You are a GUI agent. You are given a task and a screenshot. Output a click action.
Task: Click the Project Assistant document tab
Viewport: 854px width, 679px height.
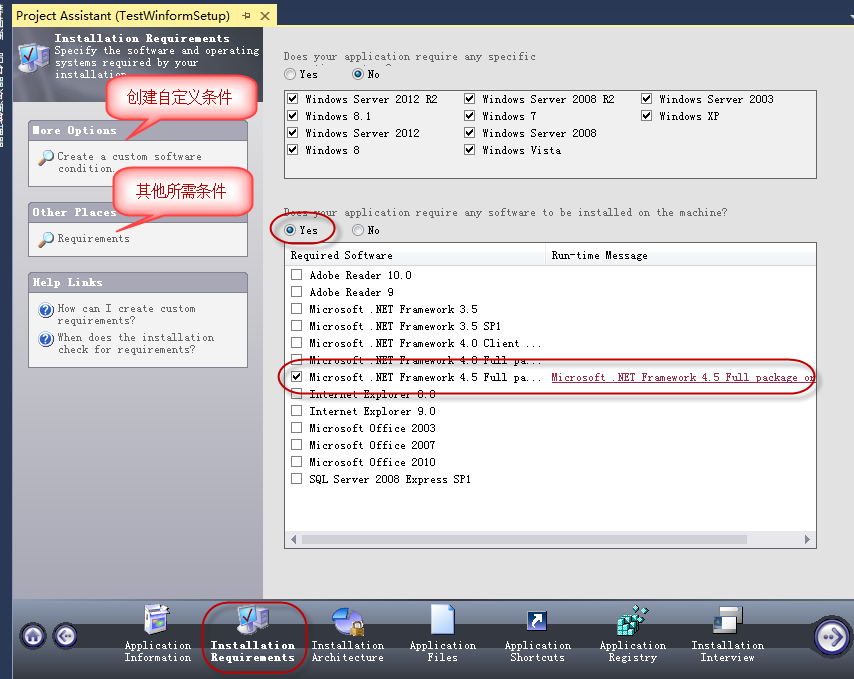[123, 16]
